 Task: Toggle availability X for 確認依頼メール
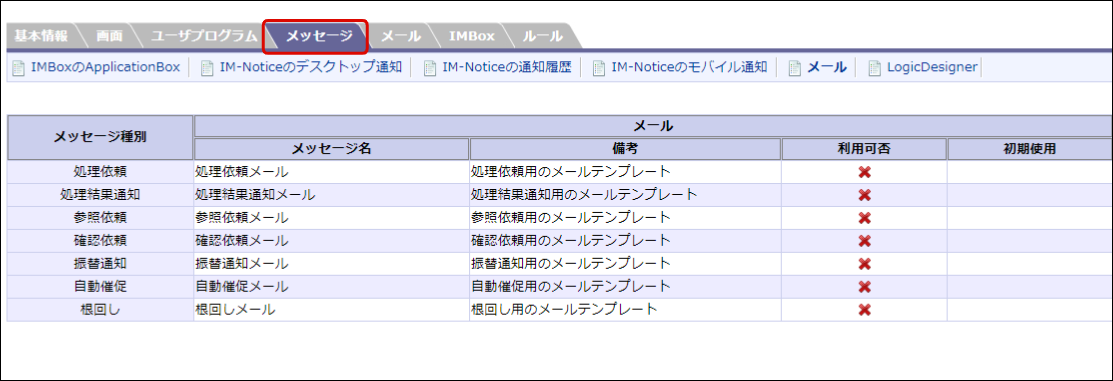(864, 241)
